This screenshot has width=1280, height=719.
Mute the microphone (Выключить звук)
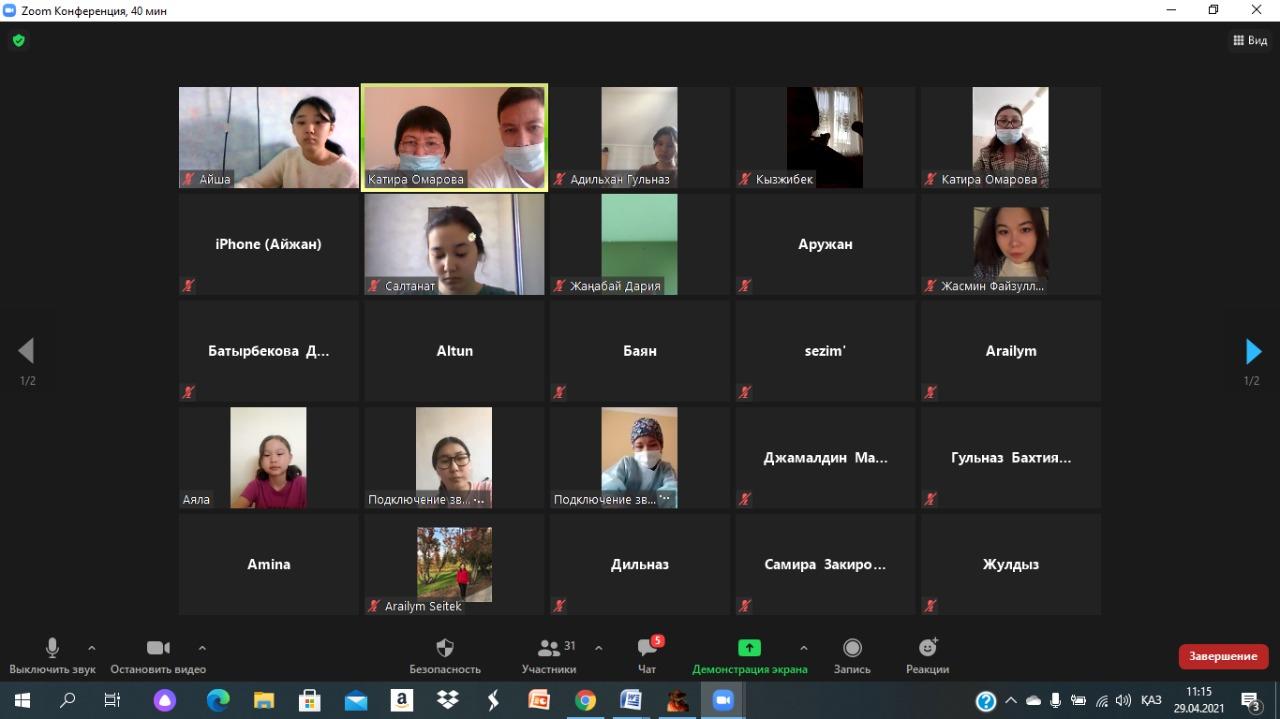point(52,655)
